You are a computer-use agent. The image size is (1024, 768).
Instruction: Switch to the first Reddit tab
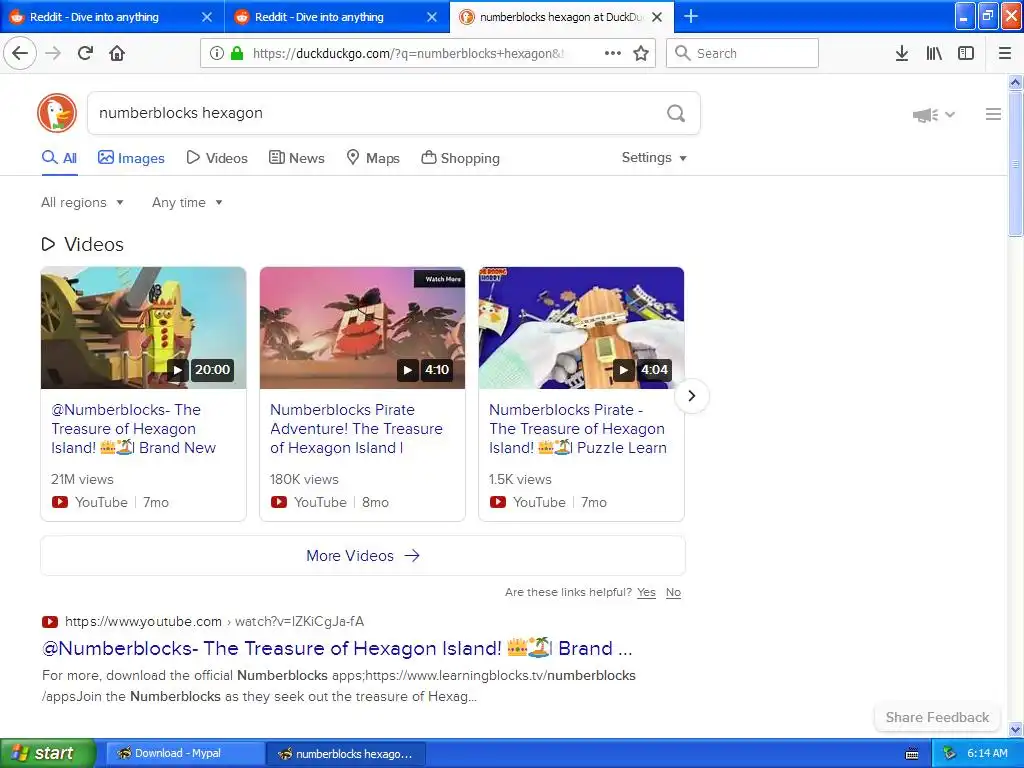pyautogui.click(x=112, y=17)
